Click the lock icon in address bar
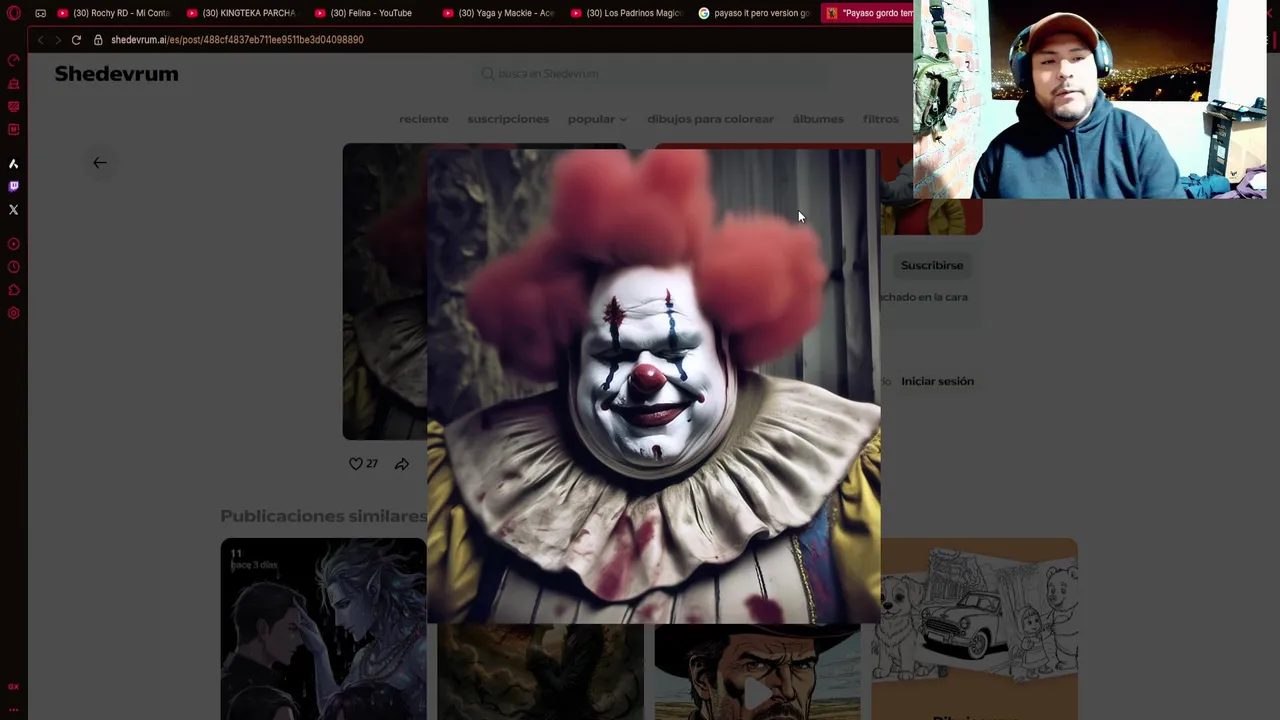 98,40
